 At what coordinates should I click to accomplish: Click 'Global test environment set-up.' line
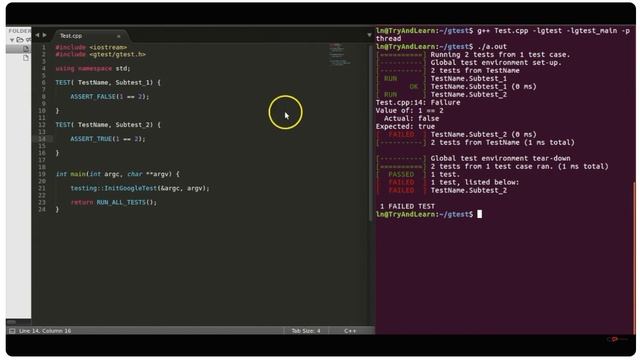click(x=496, y=62)
